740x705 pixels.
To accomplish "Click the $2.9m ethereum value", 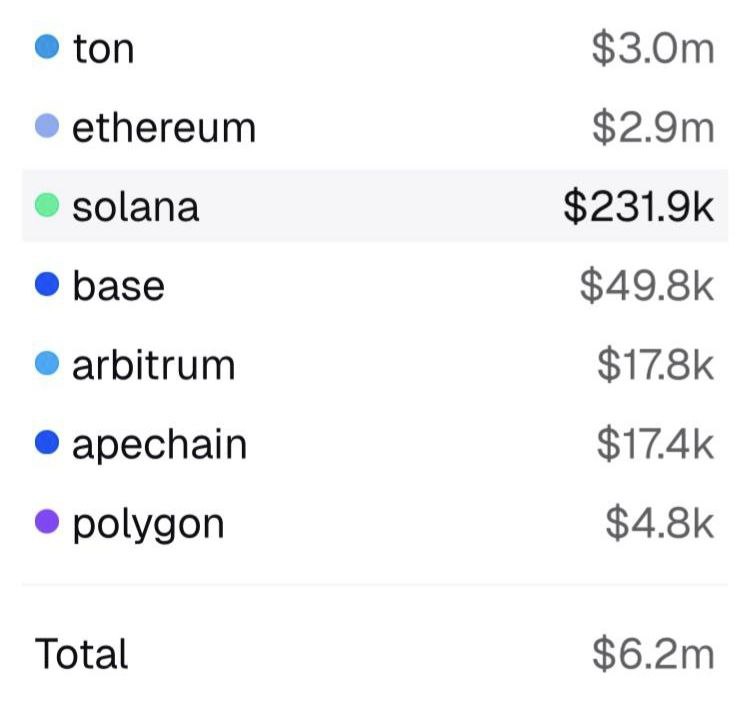I will pyautogui.click(x=653, y=127).
